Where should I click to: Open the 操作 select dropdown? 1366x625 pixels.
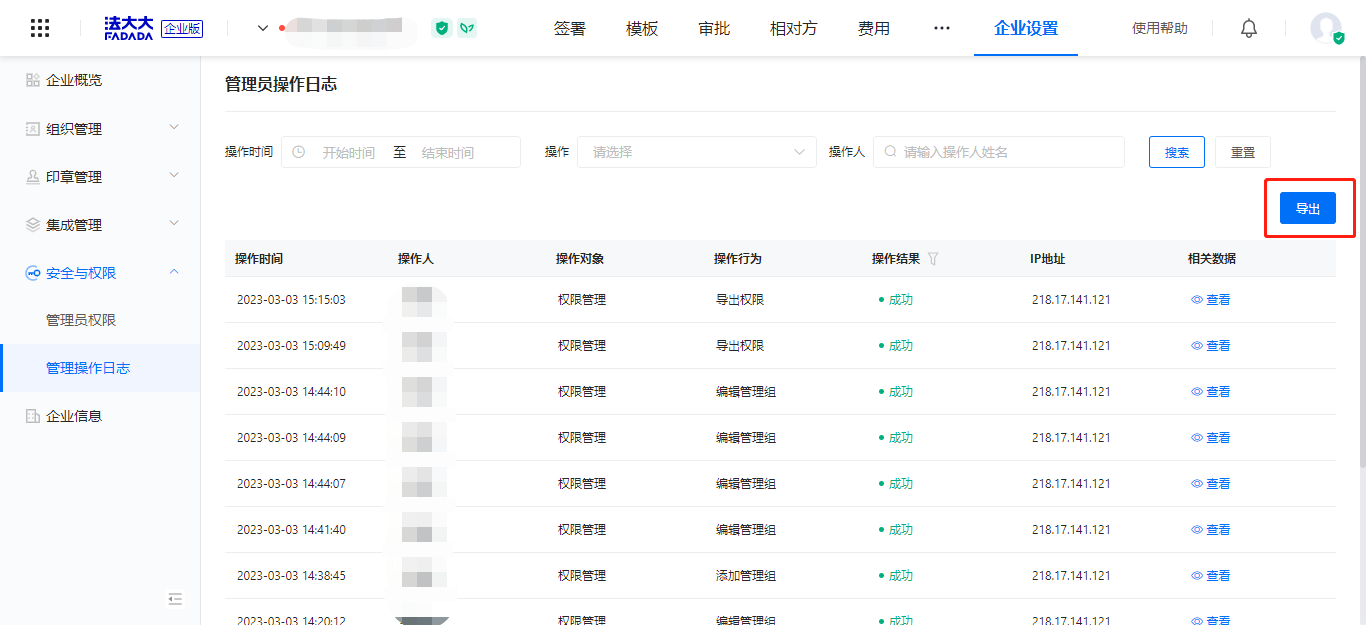tap(697, 152)
